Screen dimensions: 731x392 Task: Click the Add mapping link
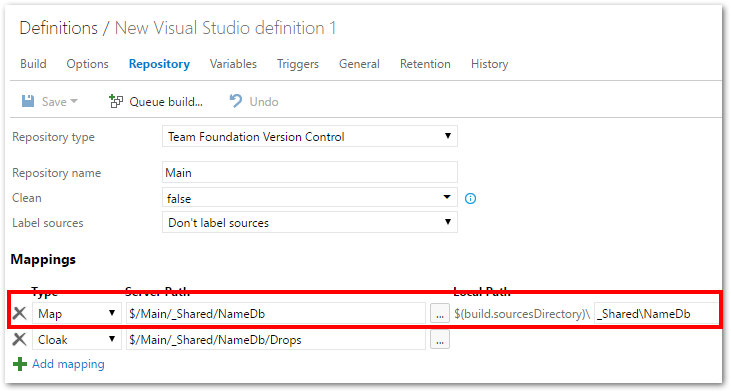pos(68,364)
